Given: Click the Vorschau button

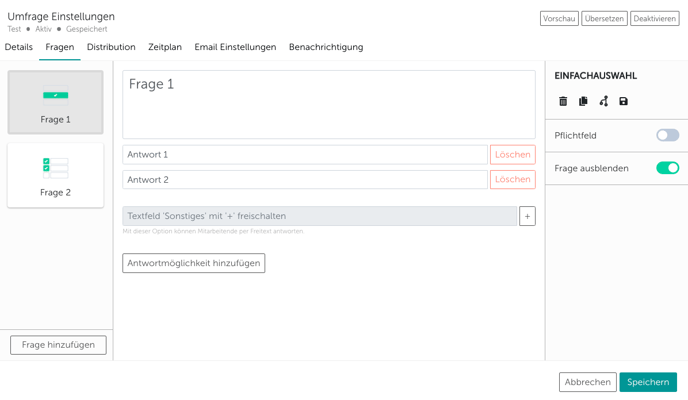Looking at the screenshot, I should tap(559, 18).
